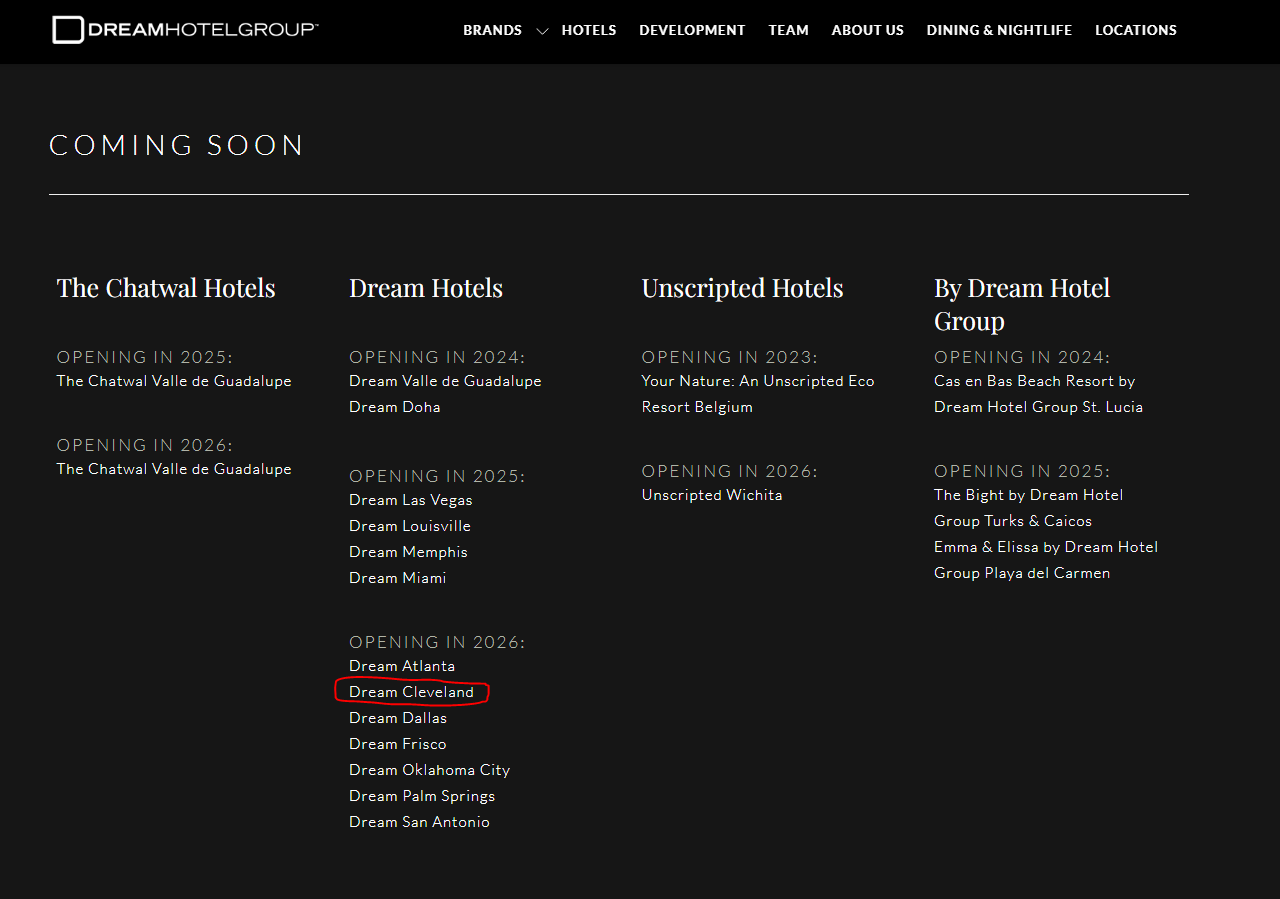The width and height of the screenshot is (1280, 899).
Task: Select Dream Atlanta
Action: [402, 666]
